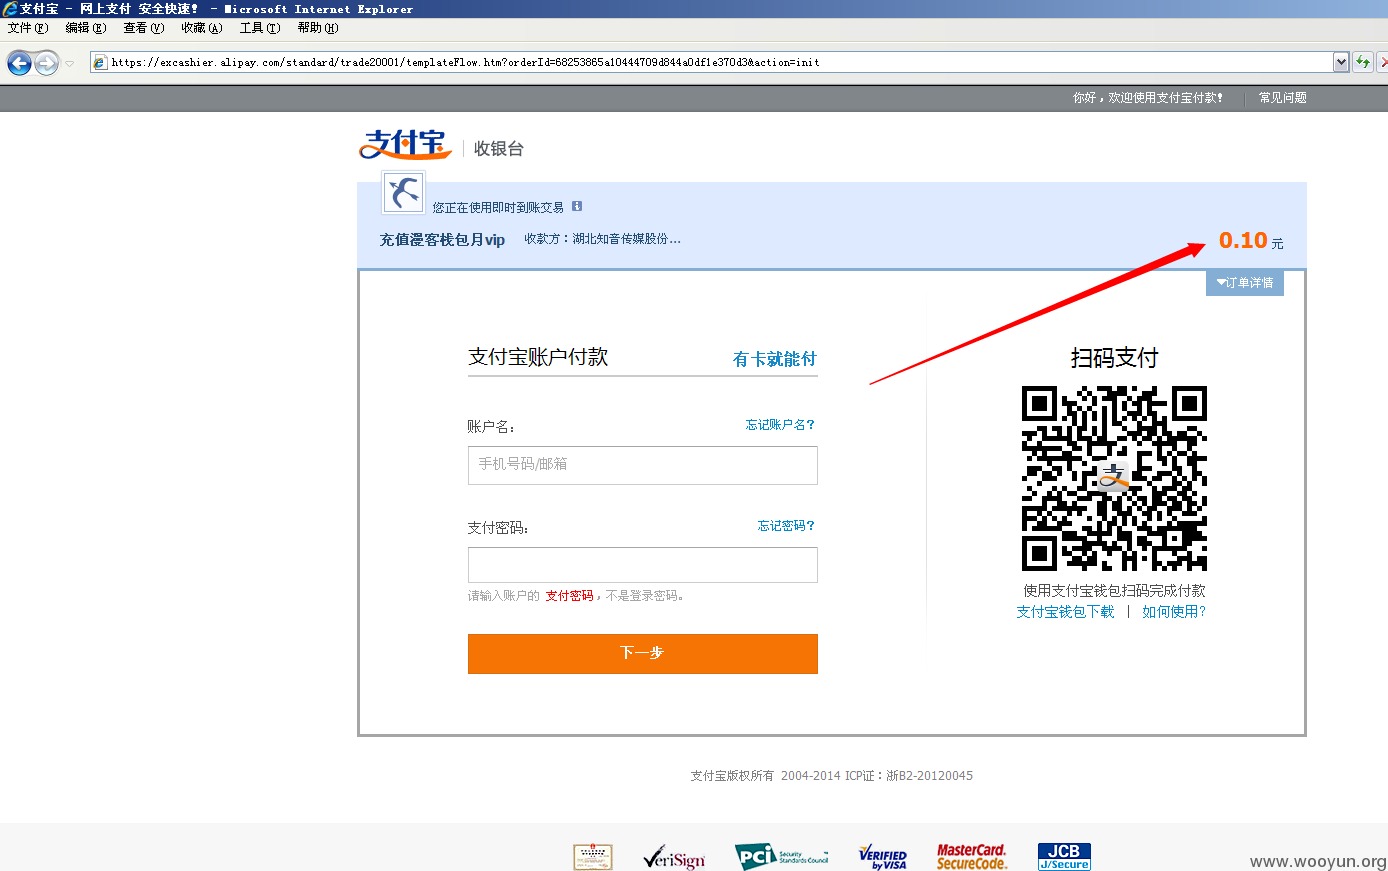
Task: Click the MasterCard SecureCode badge
Action: tap(971, 857)
